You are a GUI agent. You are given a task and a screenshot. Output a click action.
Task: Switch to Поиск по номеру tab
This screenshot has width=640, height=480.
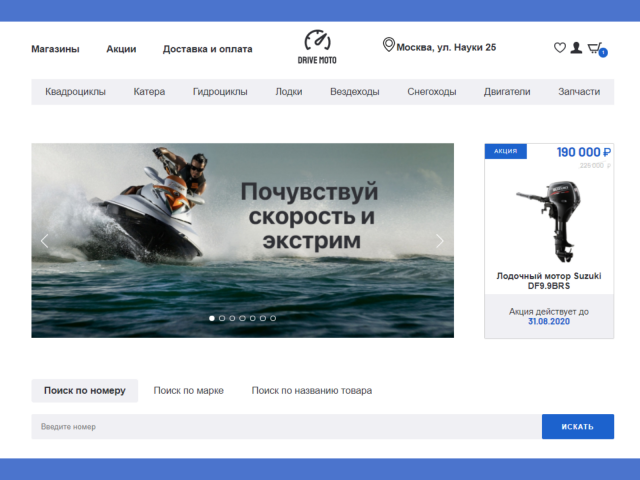pyautogui.click(x=84, y=391)
